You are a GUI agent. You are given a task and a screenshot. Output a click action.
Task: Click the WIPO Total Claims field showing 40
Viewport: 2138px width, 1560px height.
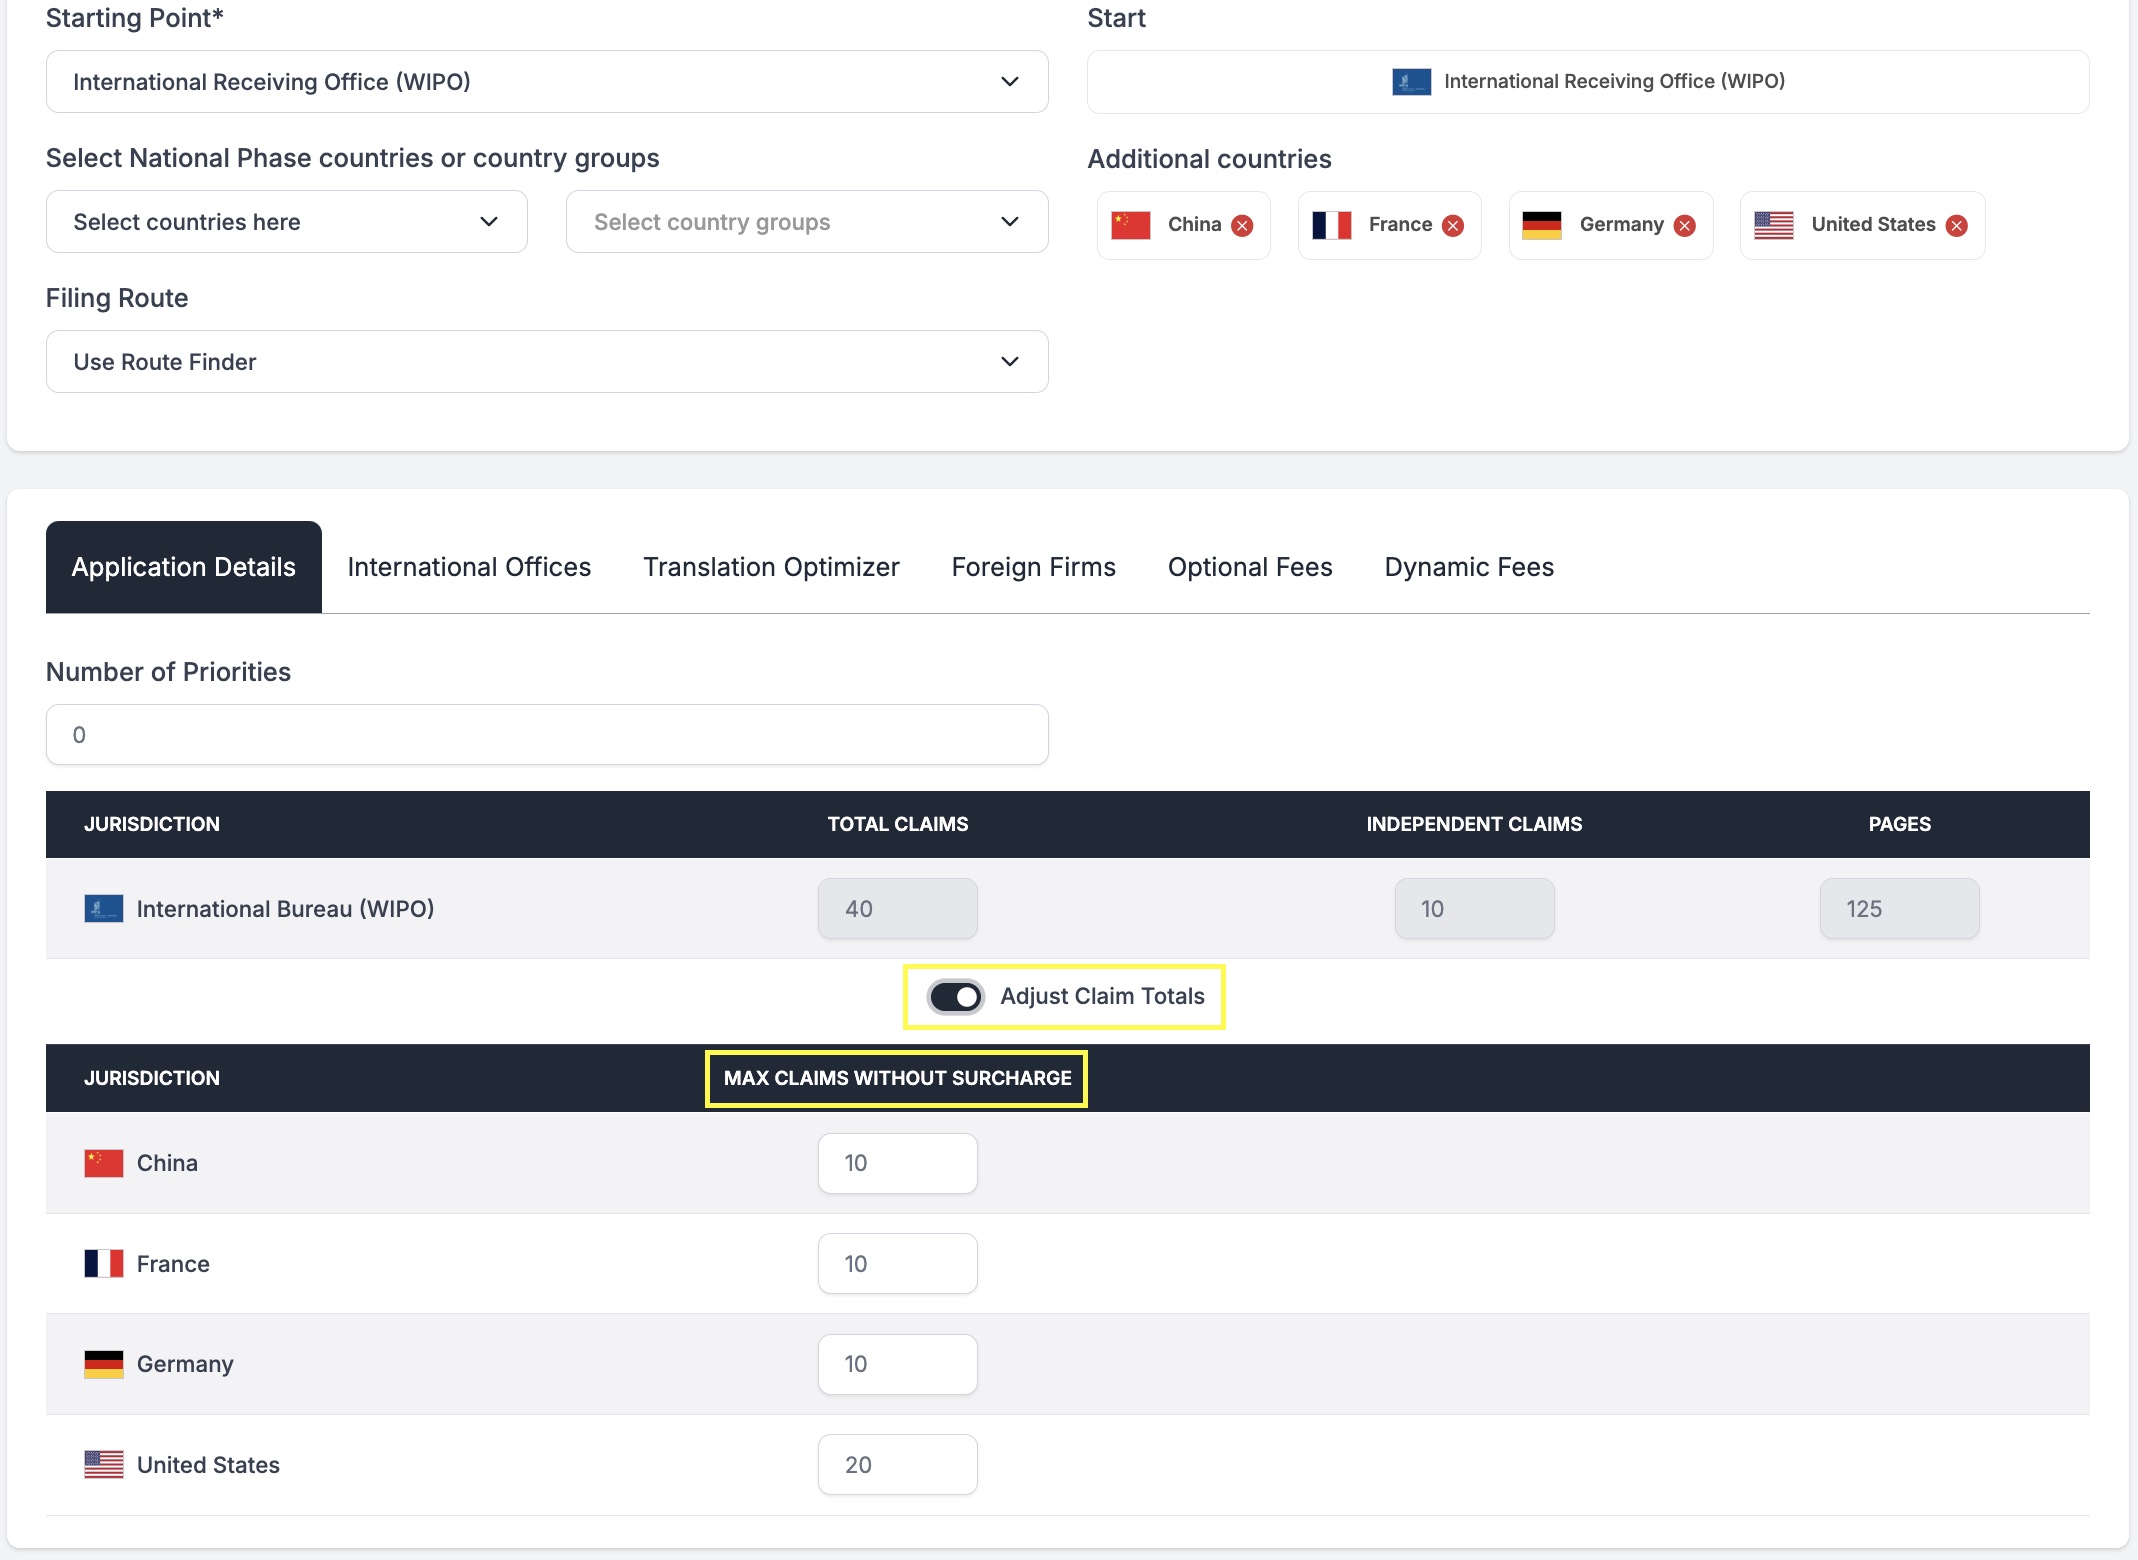897,908
